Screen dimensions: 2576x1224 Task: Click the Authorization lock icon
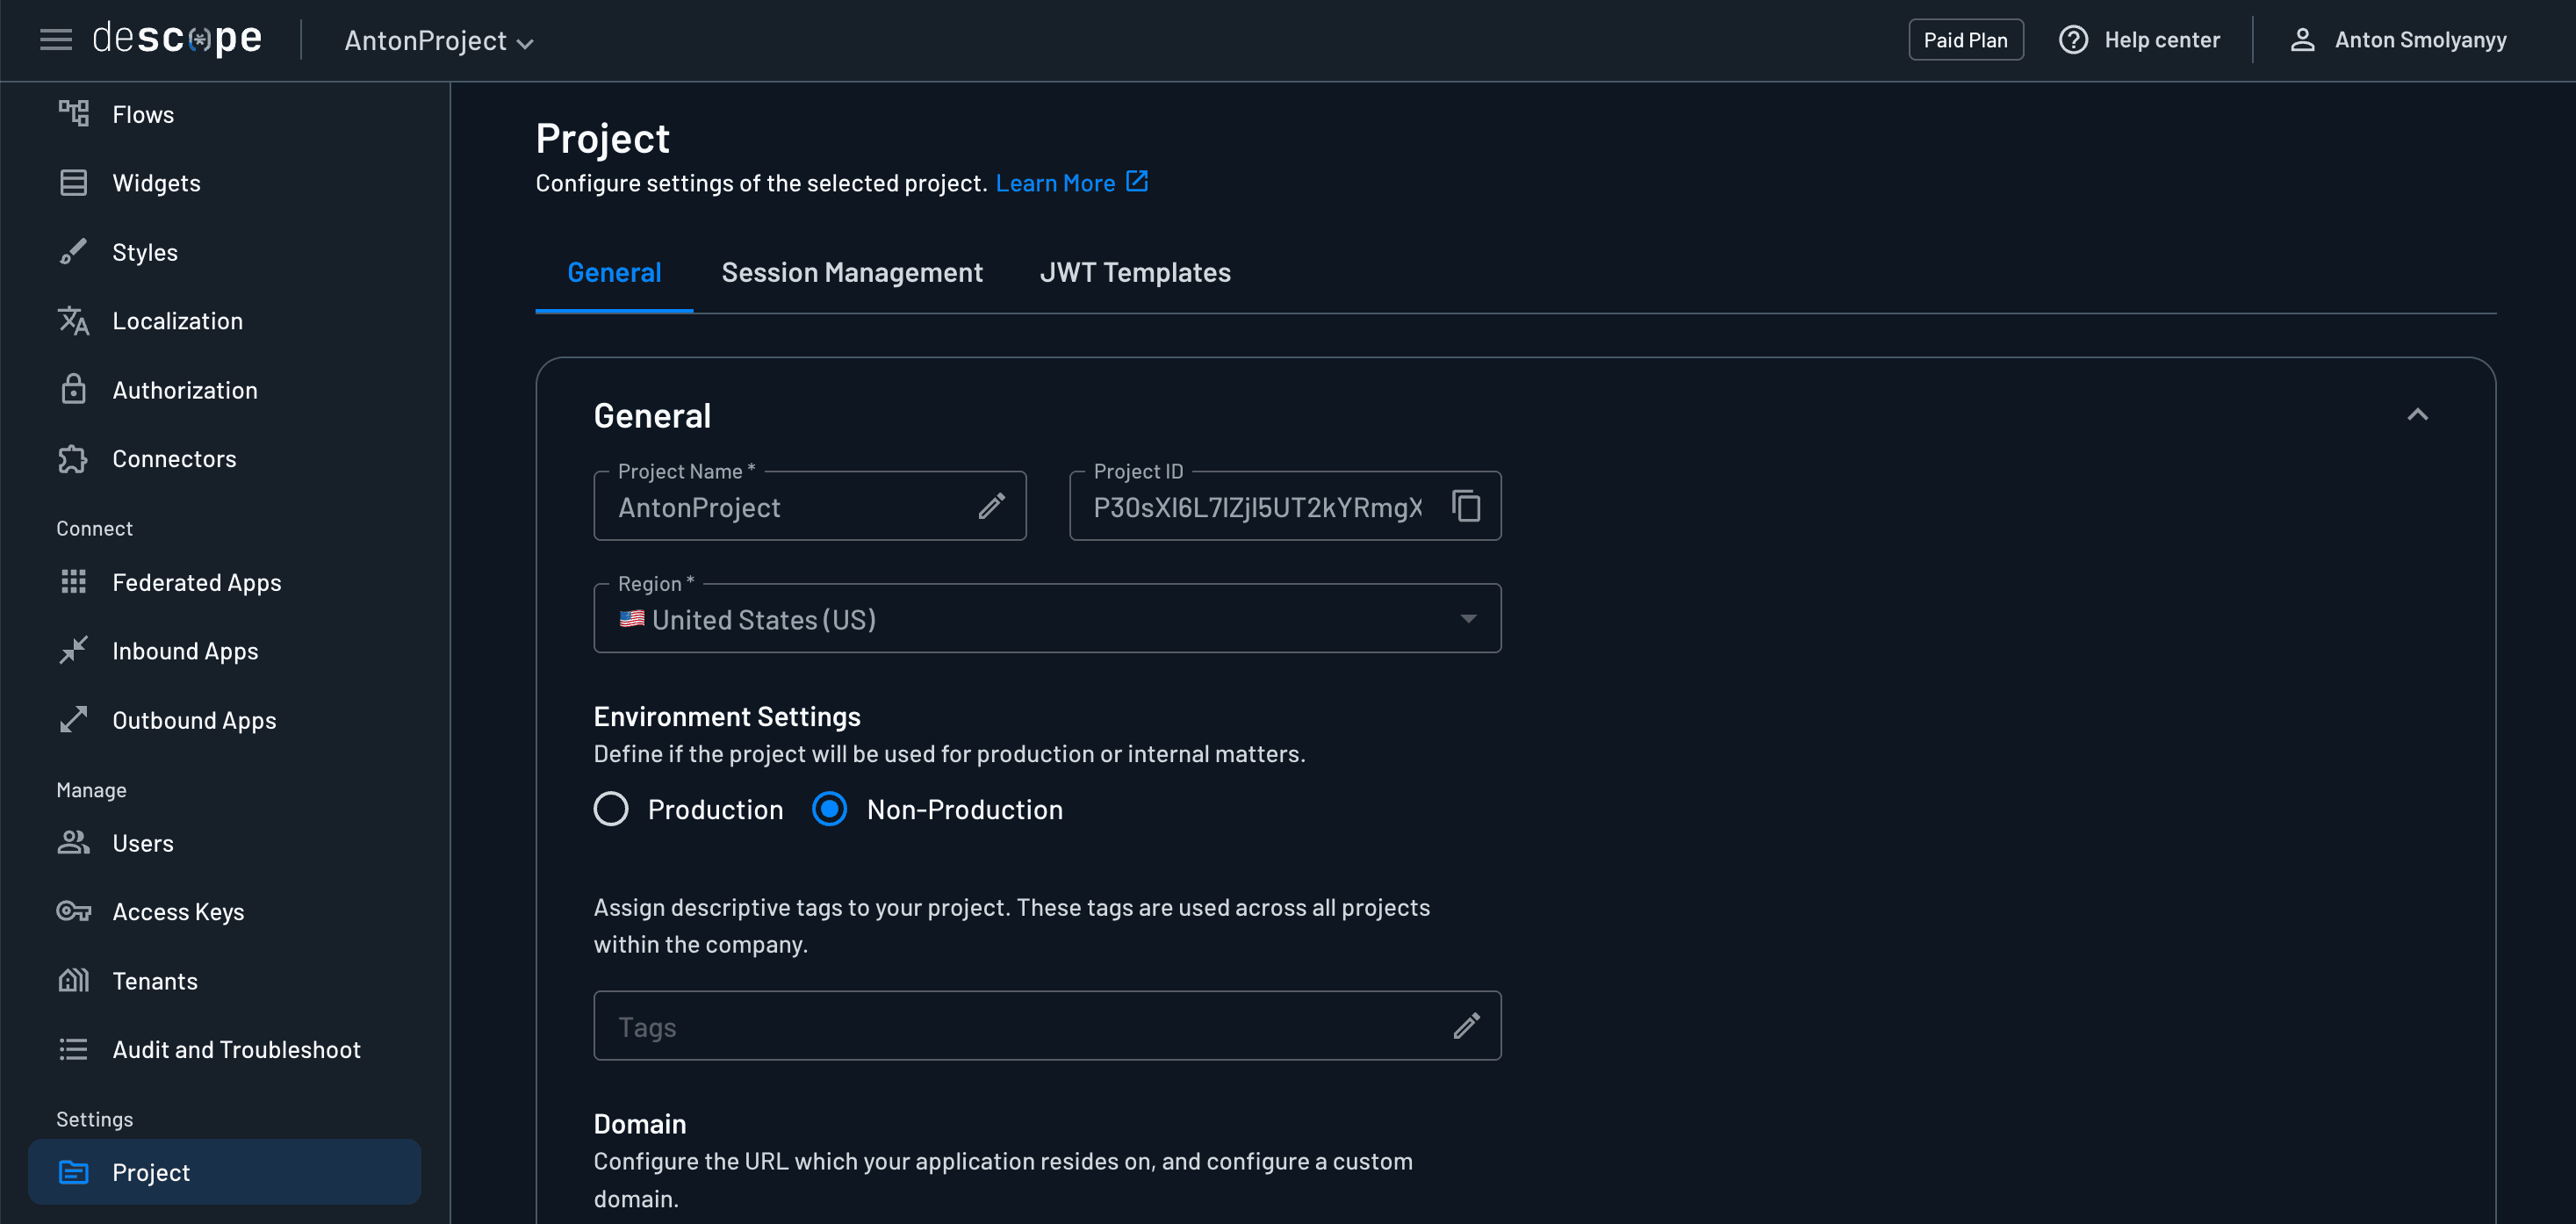coord(74,389)
